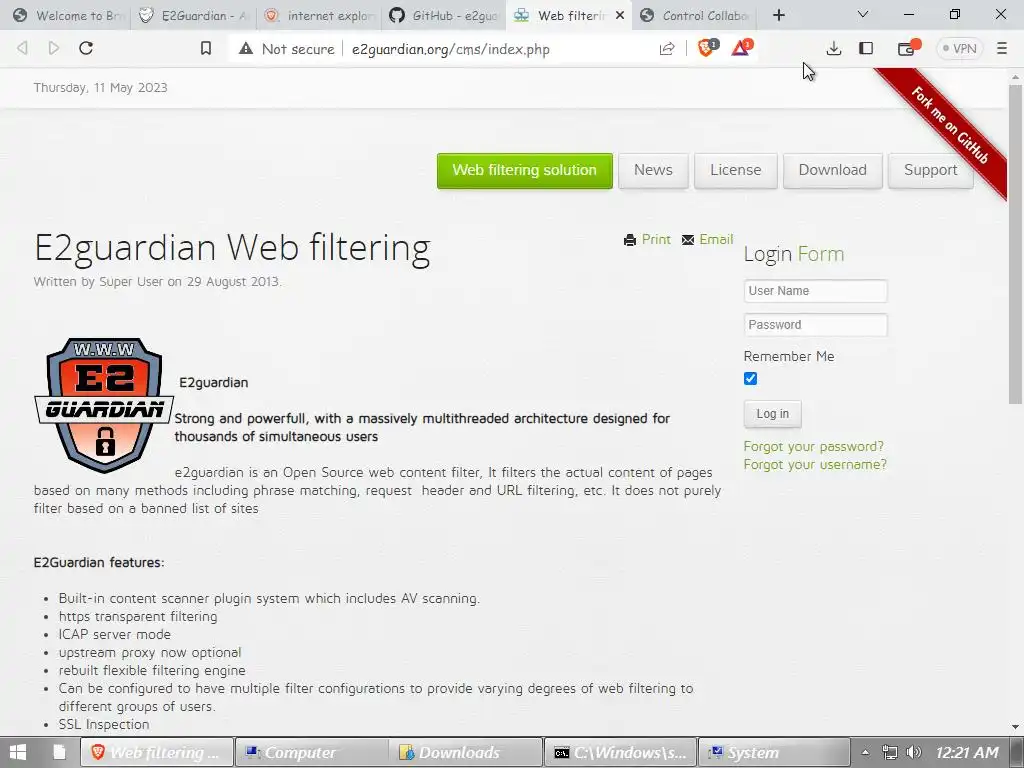Toggle the browser sidebar panel icon
Viewport: 1024px width, 768px height.
point(866,48)
